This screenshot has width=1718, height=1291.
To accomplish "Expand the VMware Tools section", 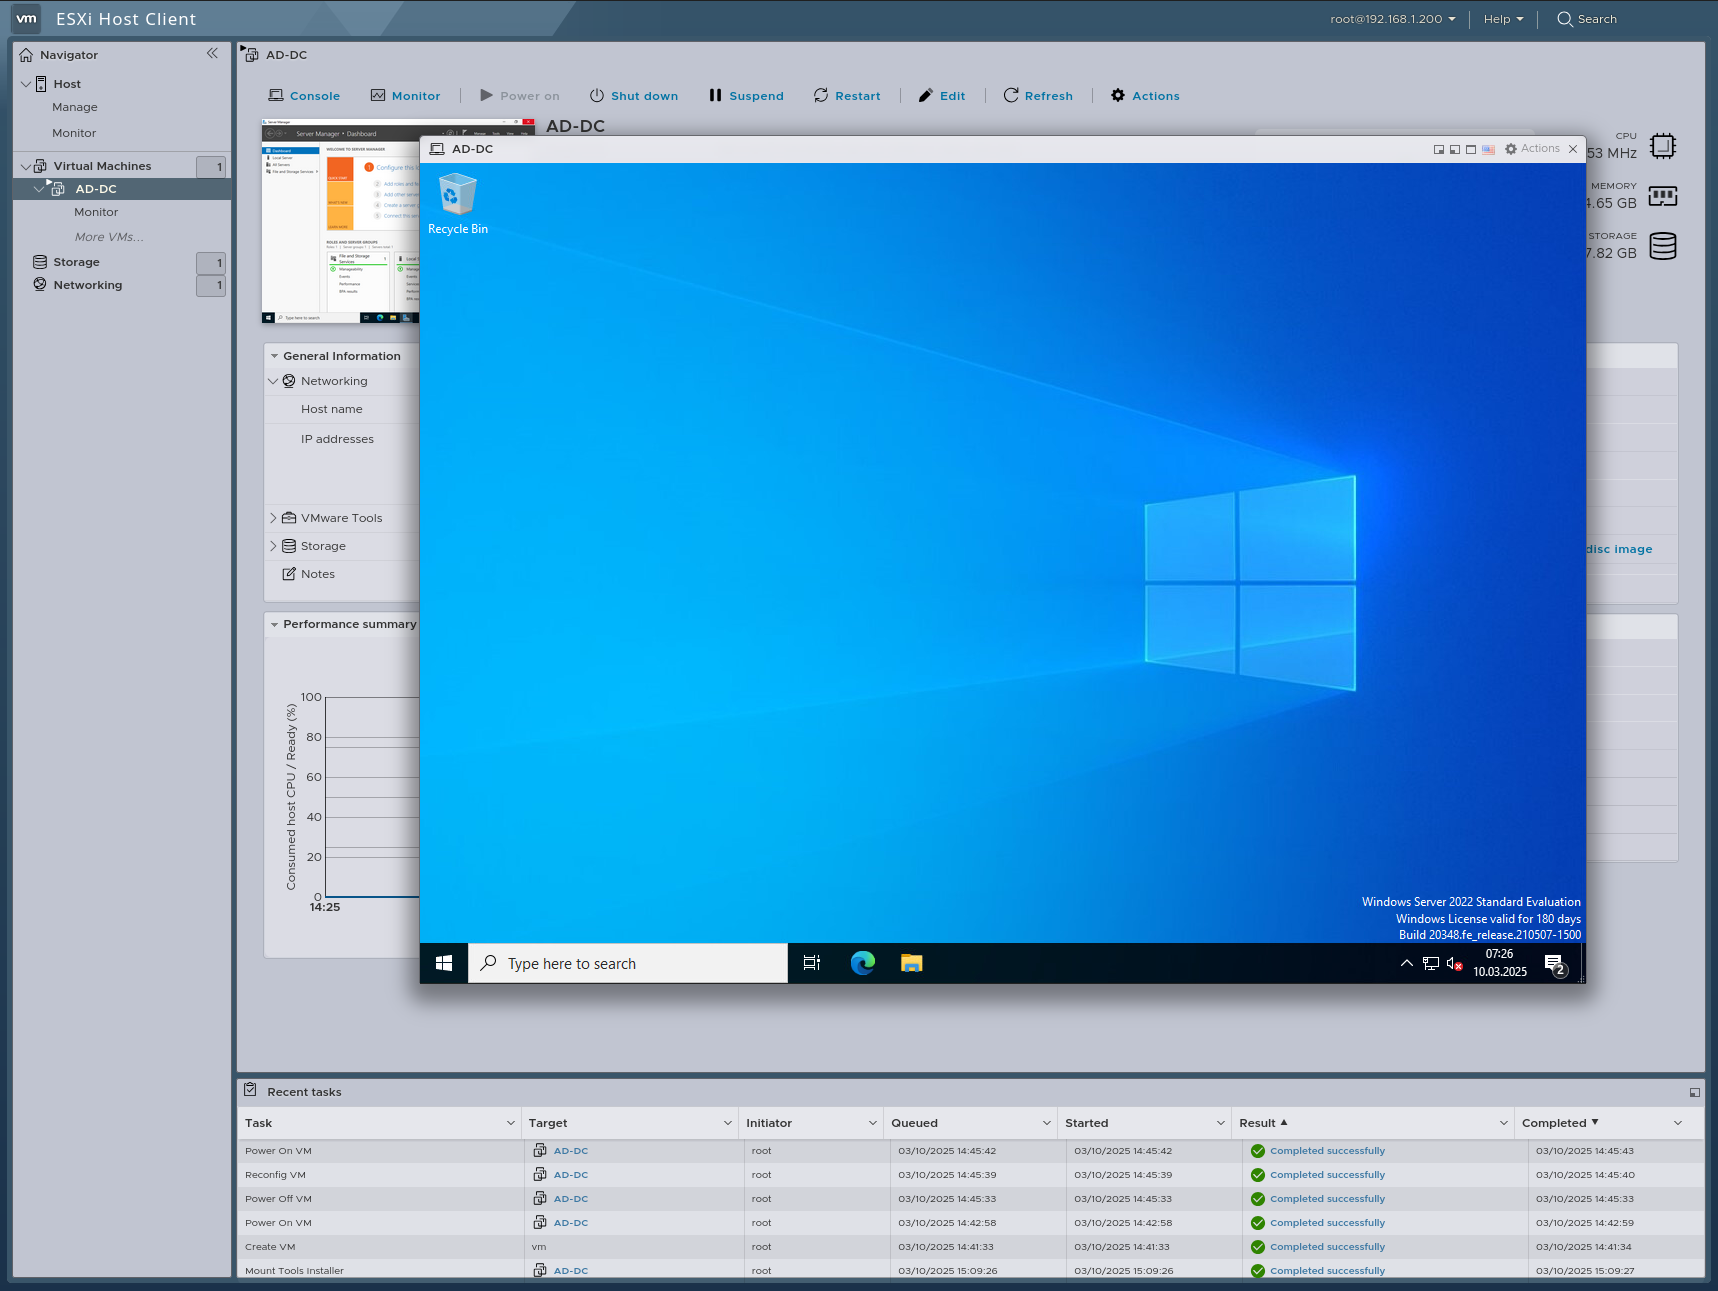I will 273,518.
